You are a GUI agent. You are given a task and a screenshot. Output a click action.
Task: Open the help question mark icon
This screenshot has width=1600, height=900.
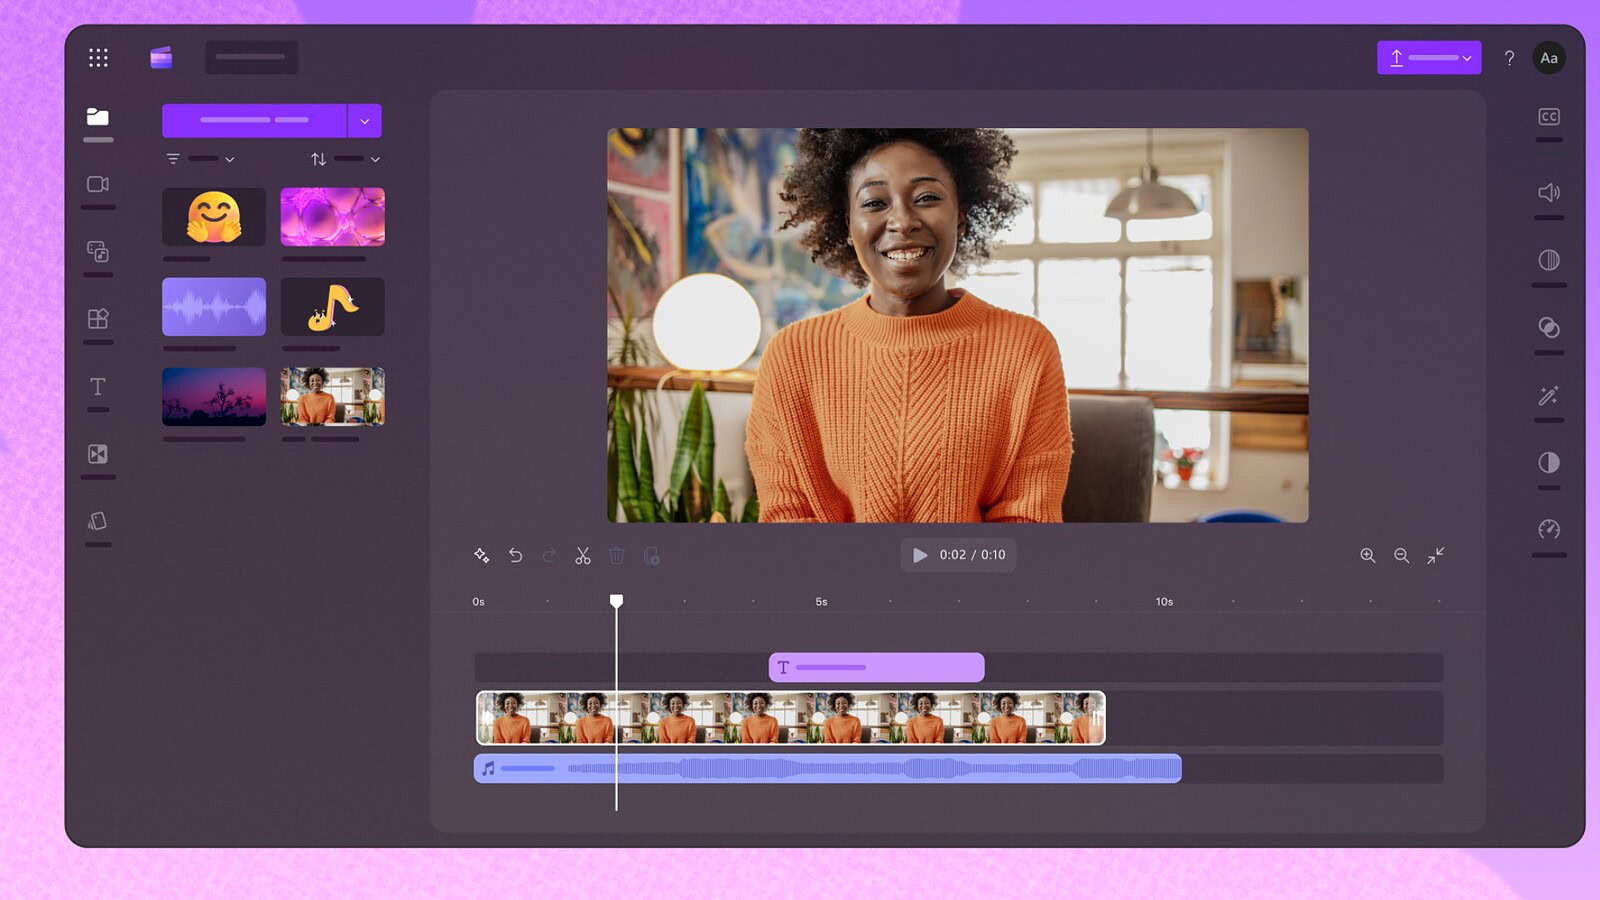pyautogui.click(x=1509, y=58)
